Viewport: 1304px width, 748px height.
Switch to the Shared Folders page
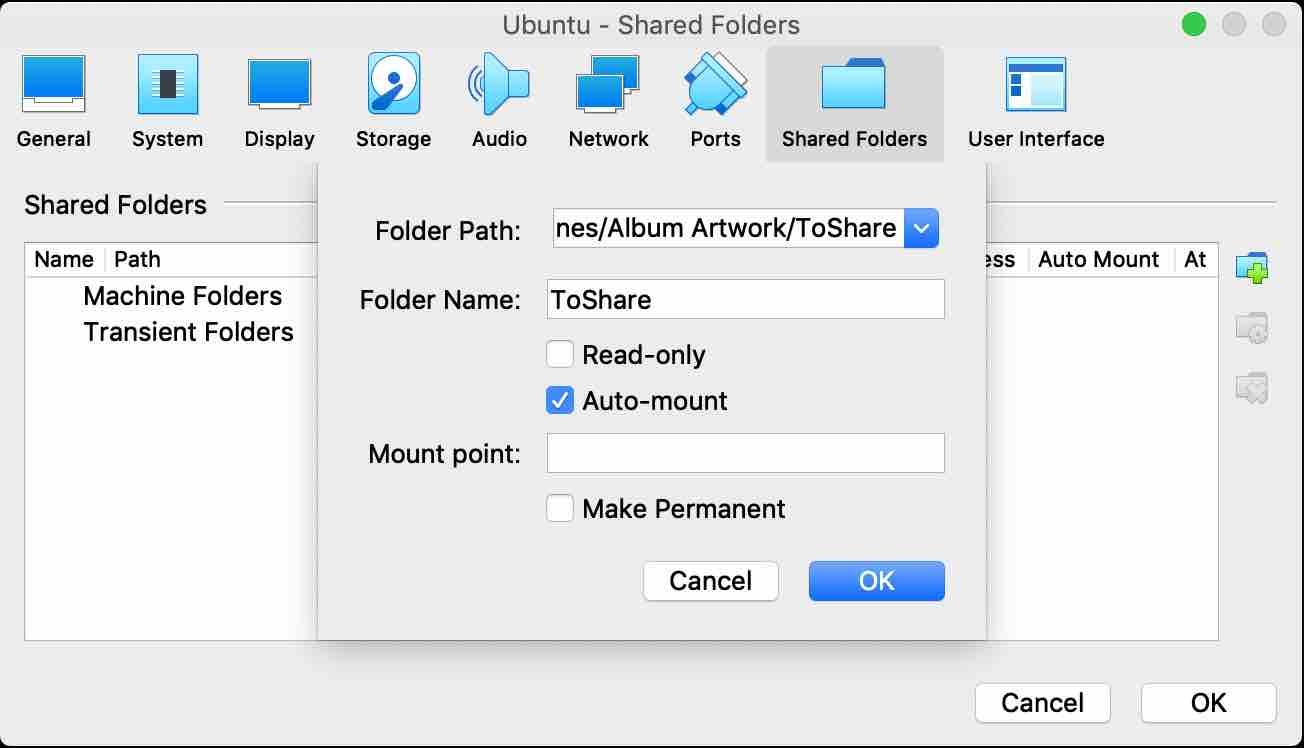click(854, 97)
